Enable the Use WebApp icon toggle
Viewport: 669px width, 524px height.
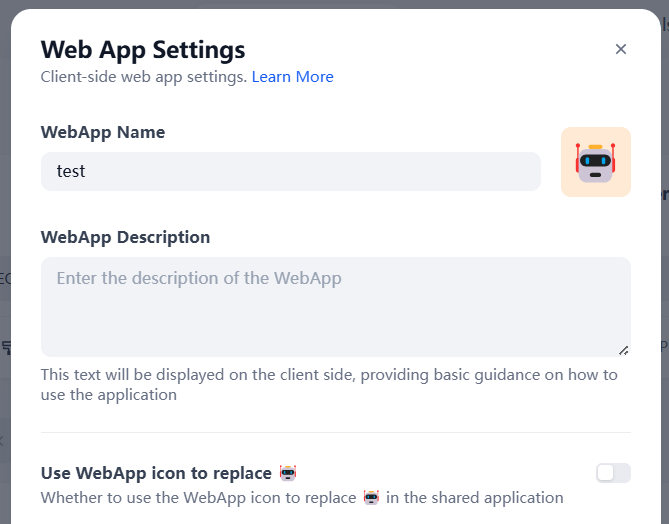(613, 473)
